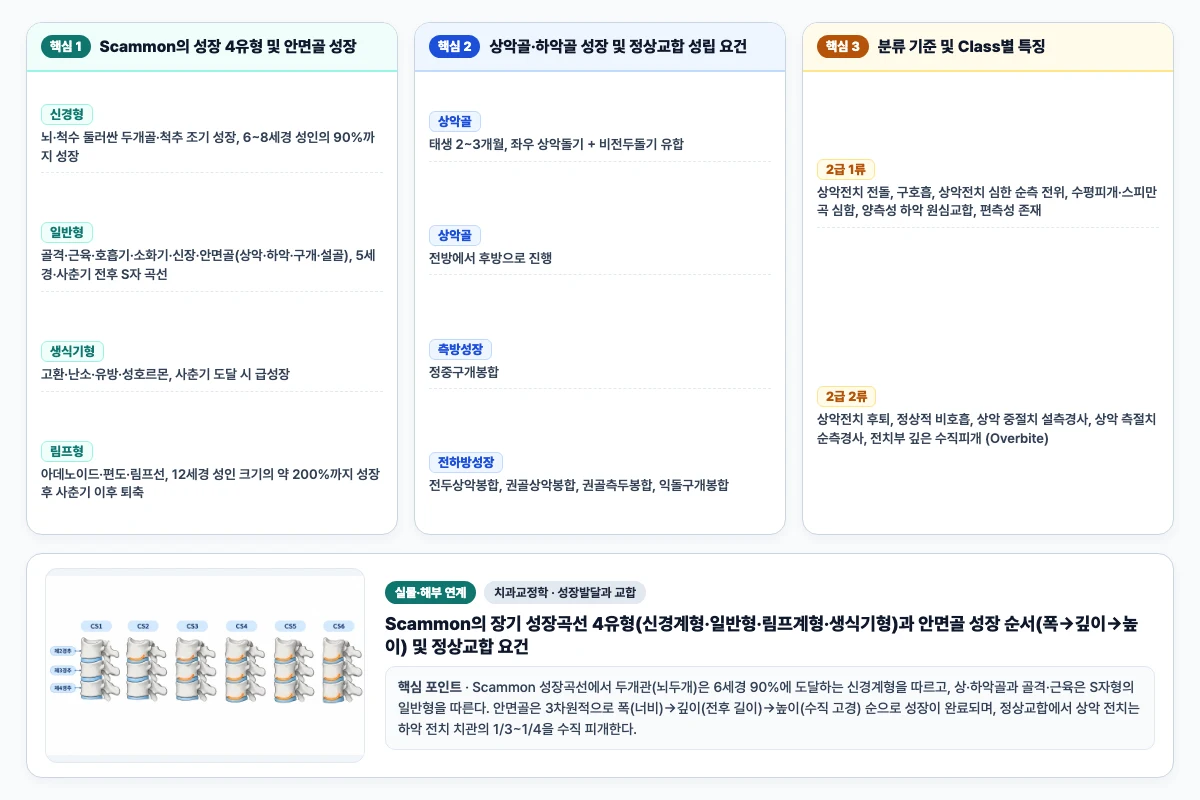This screenshot has width=1200, height=800.
Task: Click the 2급 1류 tag
Action: pyautogui.click(x=846, y=169)
